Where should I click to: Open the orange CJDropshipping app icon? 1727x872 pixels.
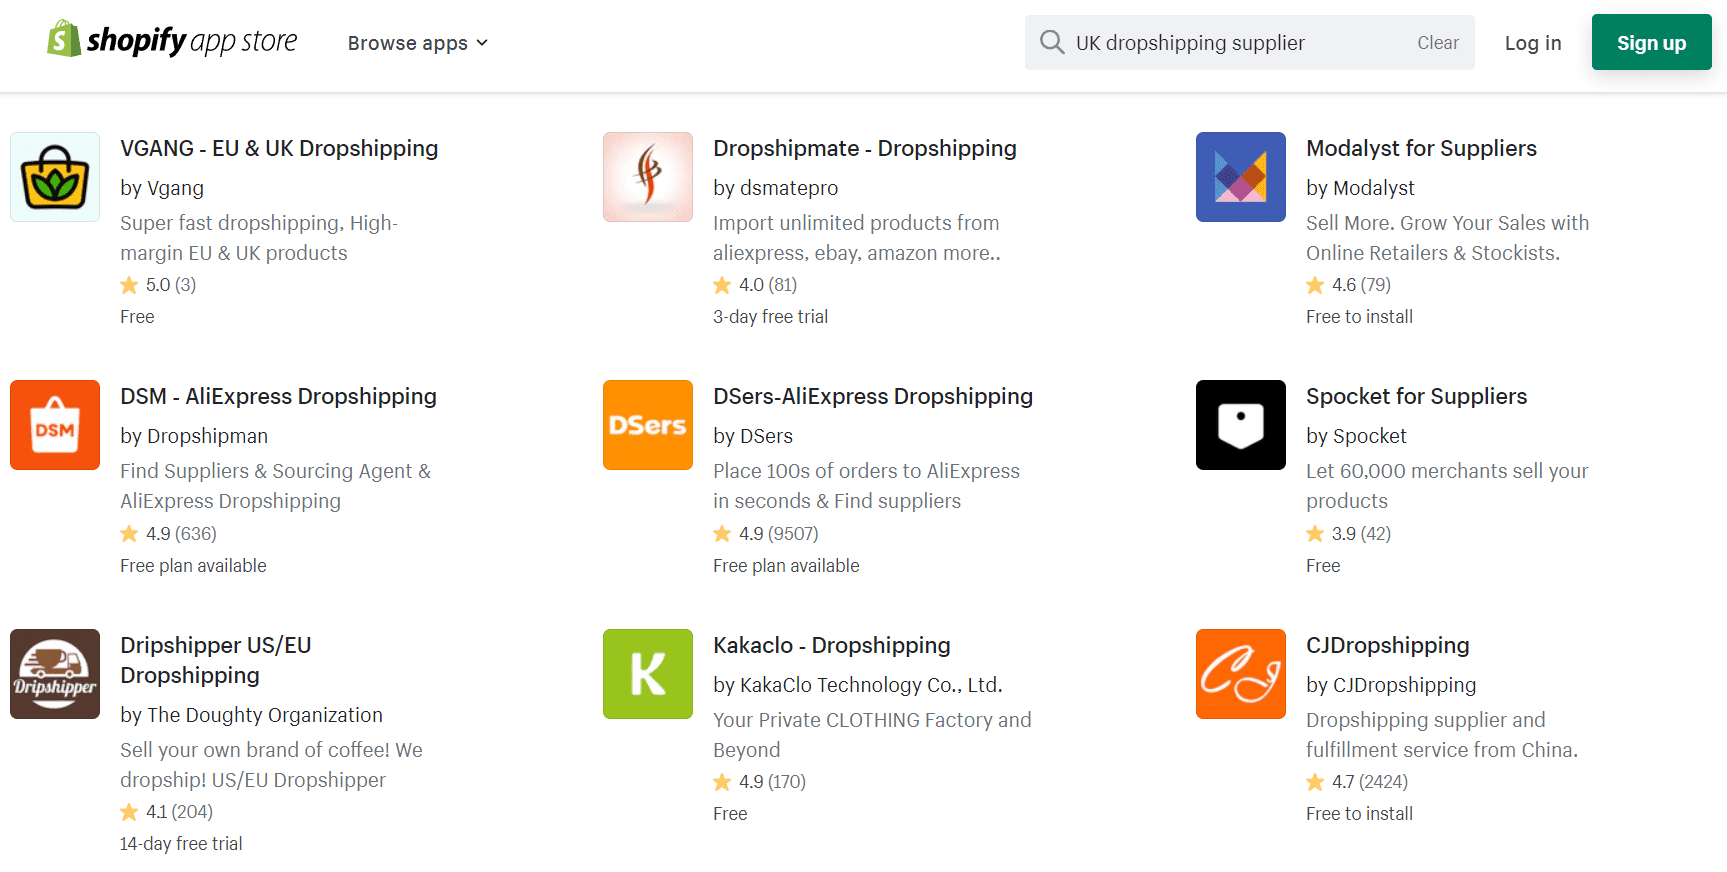pos(1241,674)
